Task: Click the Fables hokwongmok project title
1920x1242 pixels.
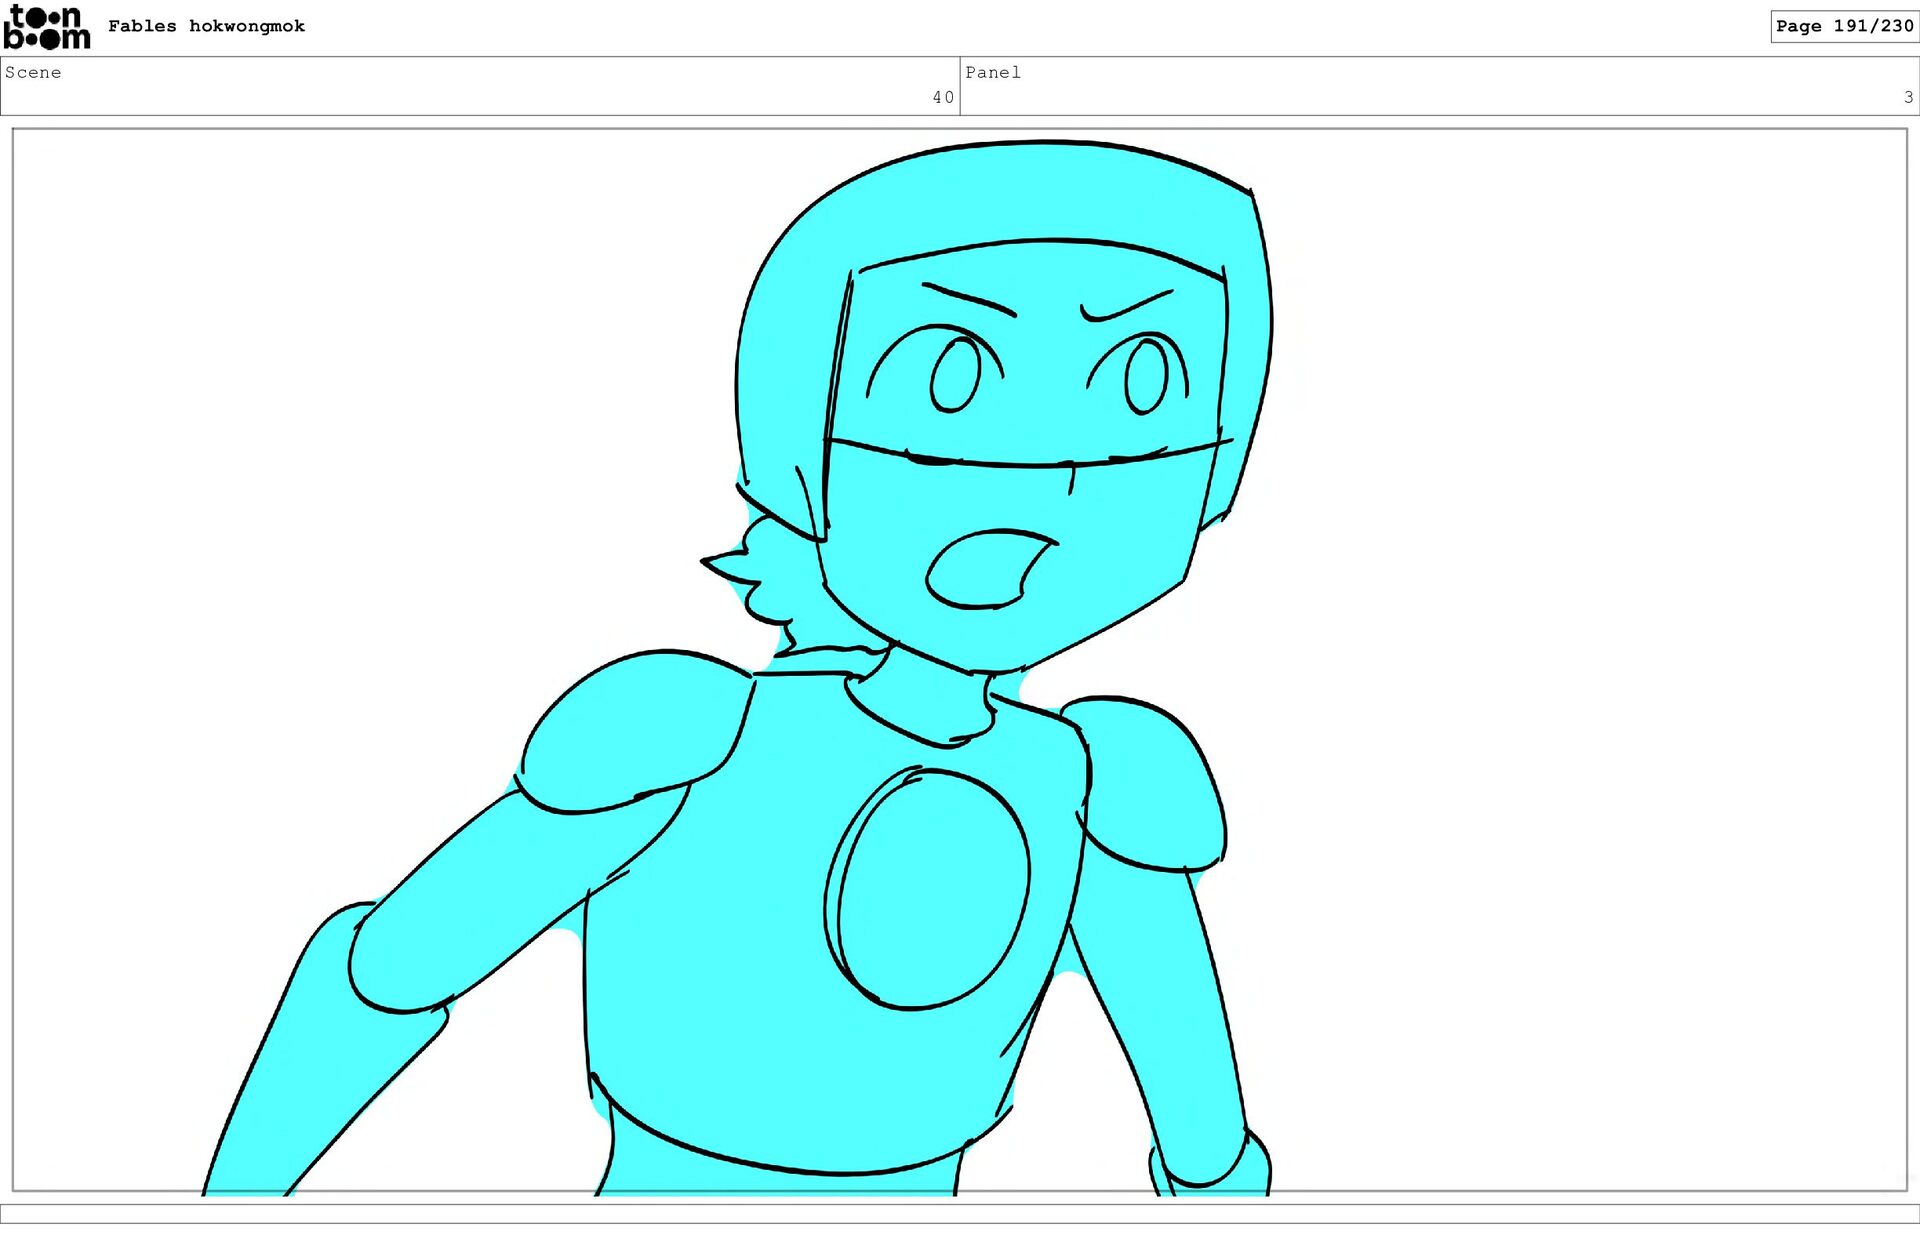Action: (x=206, y=26)
